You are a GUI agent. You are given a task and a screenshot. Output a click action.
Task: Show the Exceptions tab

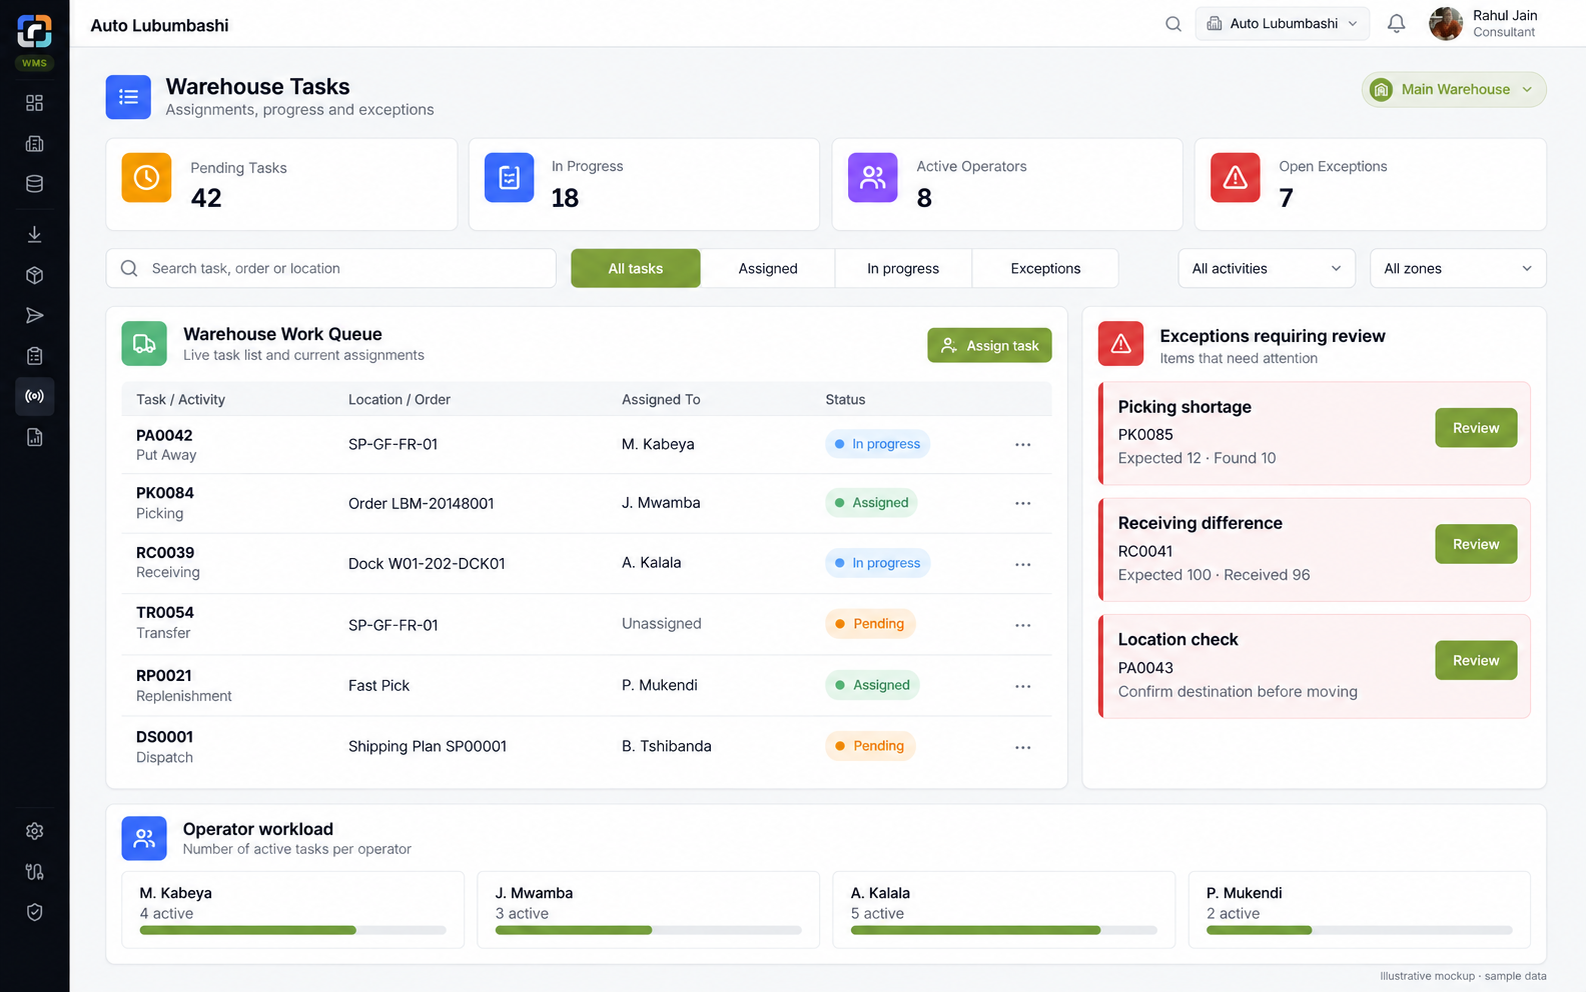[1045, 268]
